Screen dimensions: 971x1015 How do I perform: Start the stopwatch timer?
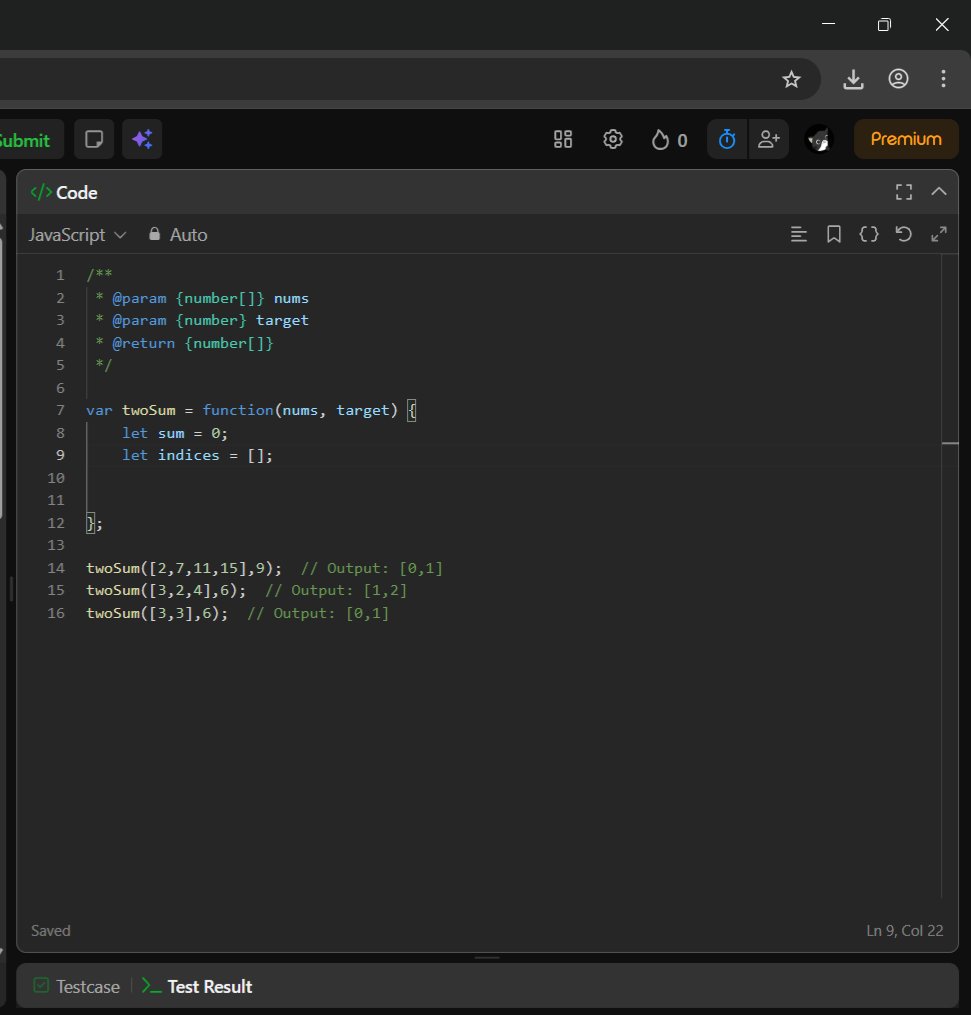tap(727, 139)
